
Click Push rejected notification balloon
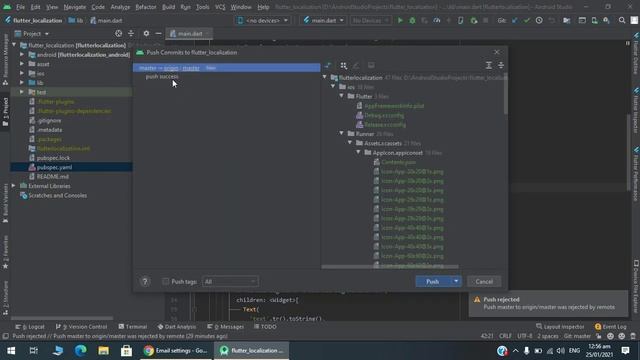[x=549, y=303]
